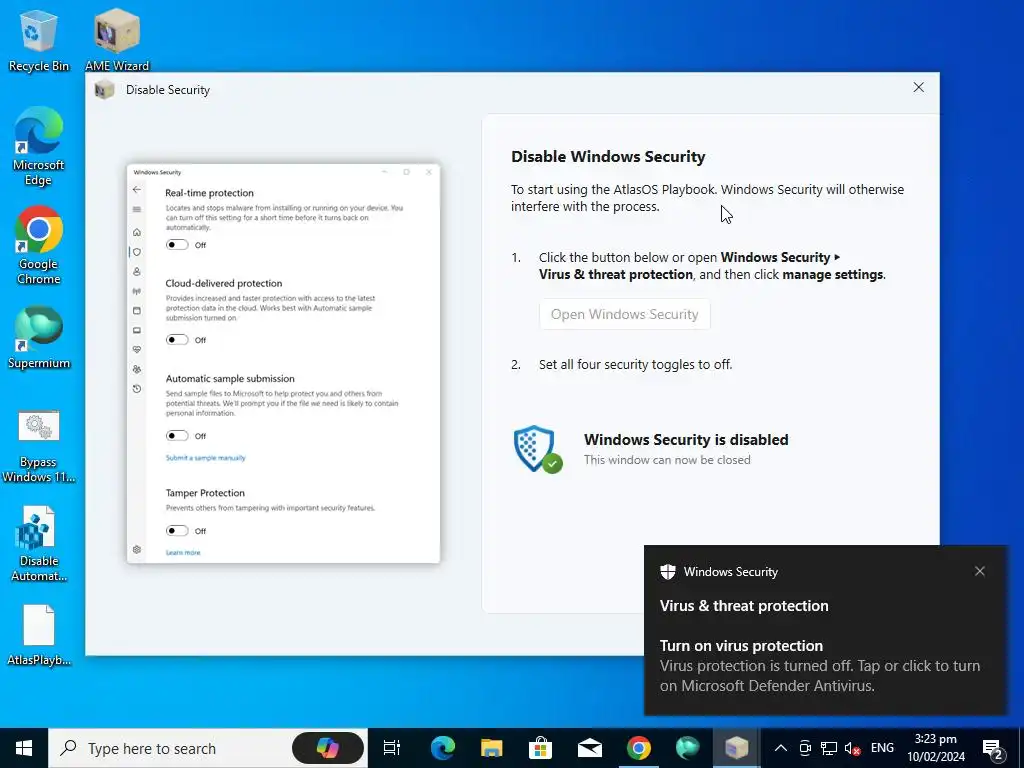Viewport: 1024px width, 768px height.
Task: Open the Recycle Bin desktop icon
Action: tap(38, 42)
